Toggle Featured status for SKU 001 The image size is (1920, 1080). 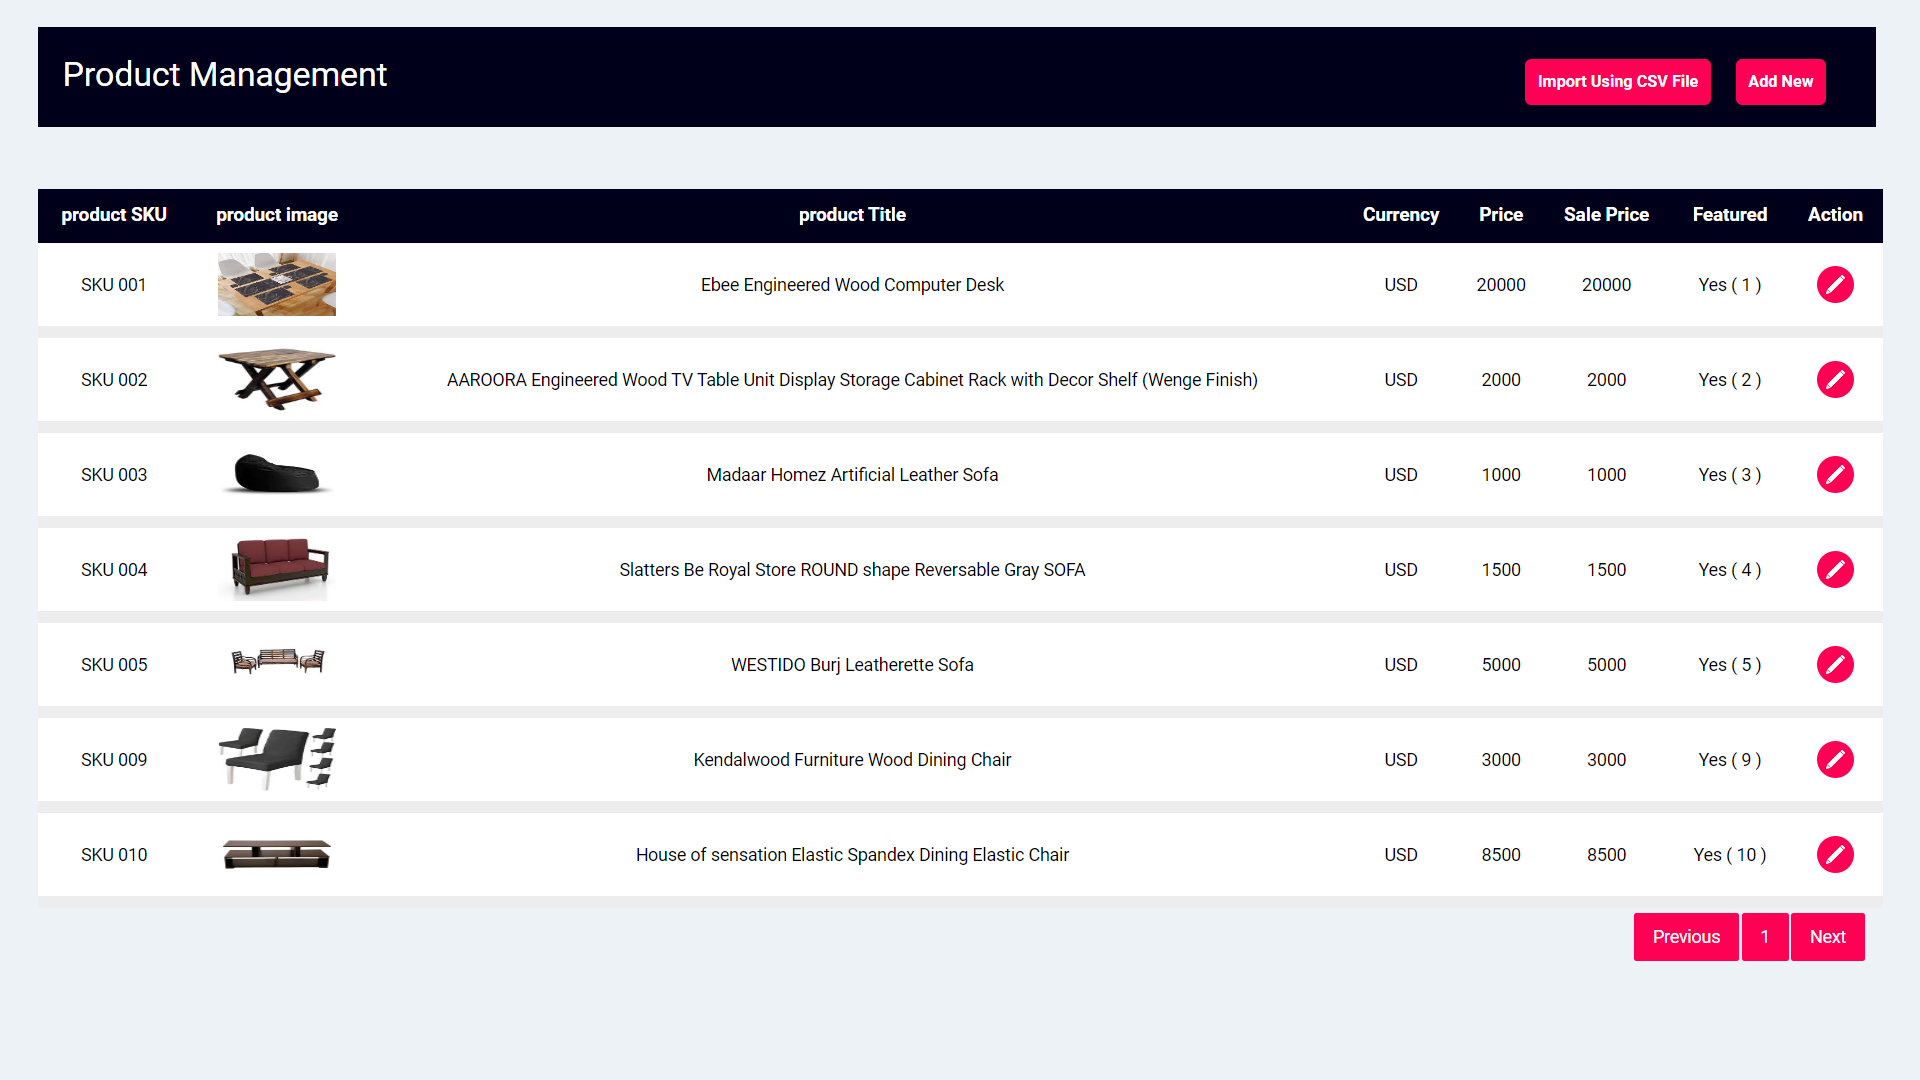pos(1729,284)
